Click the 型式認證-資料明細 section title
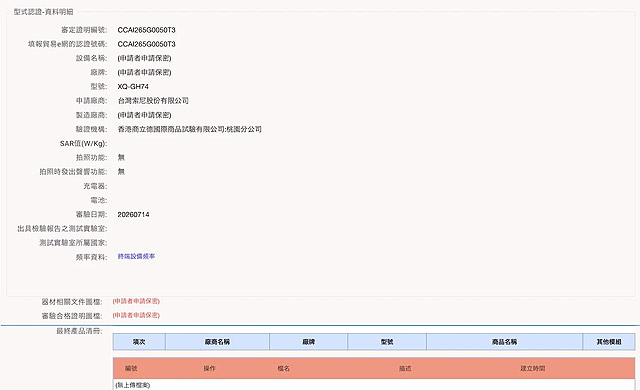 [x=43, y=12]
